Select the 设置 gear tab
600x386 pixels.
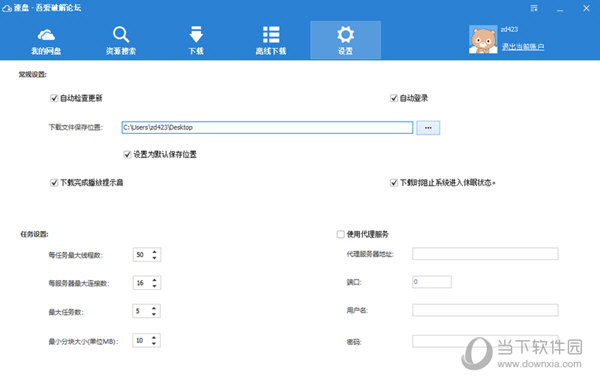(x=346, y=40)
